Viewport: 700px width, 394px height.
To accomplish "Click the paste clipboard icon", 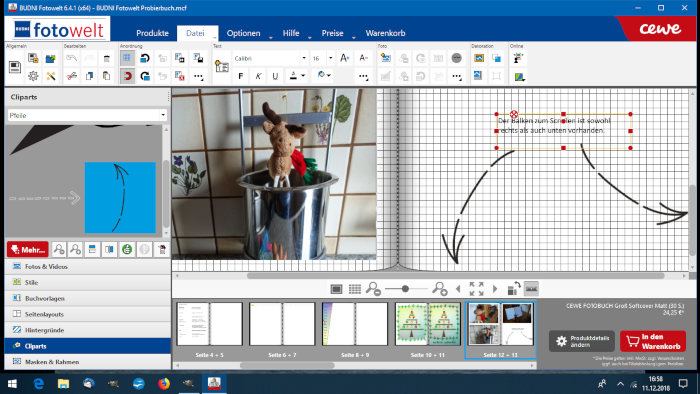I will [106, 76].
